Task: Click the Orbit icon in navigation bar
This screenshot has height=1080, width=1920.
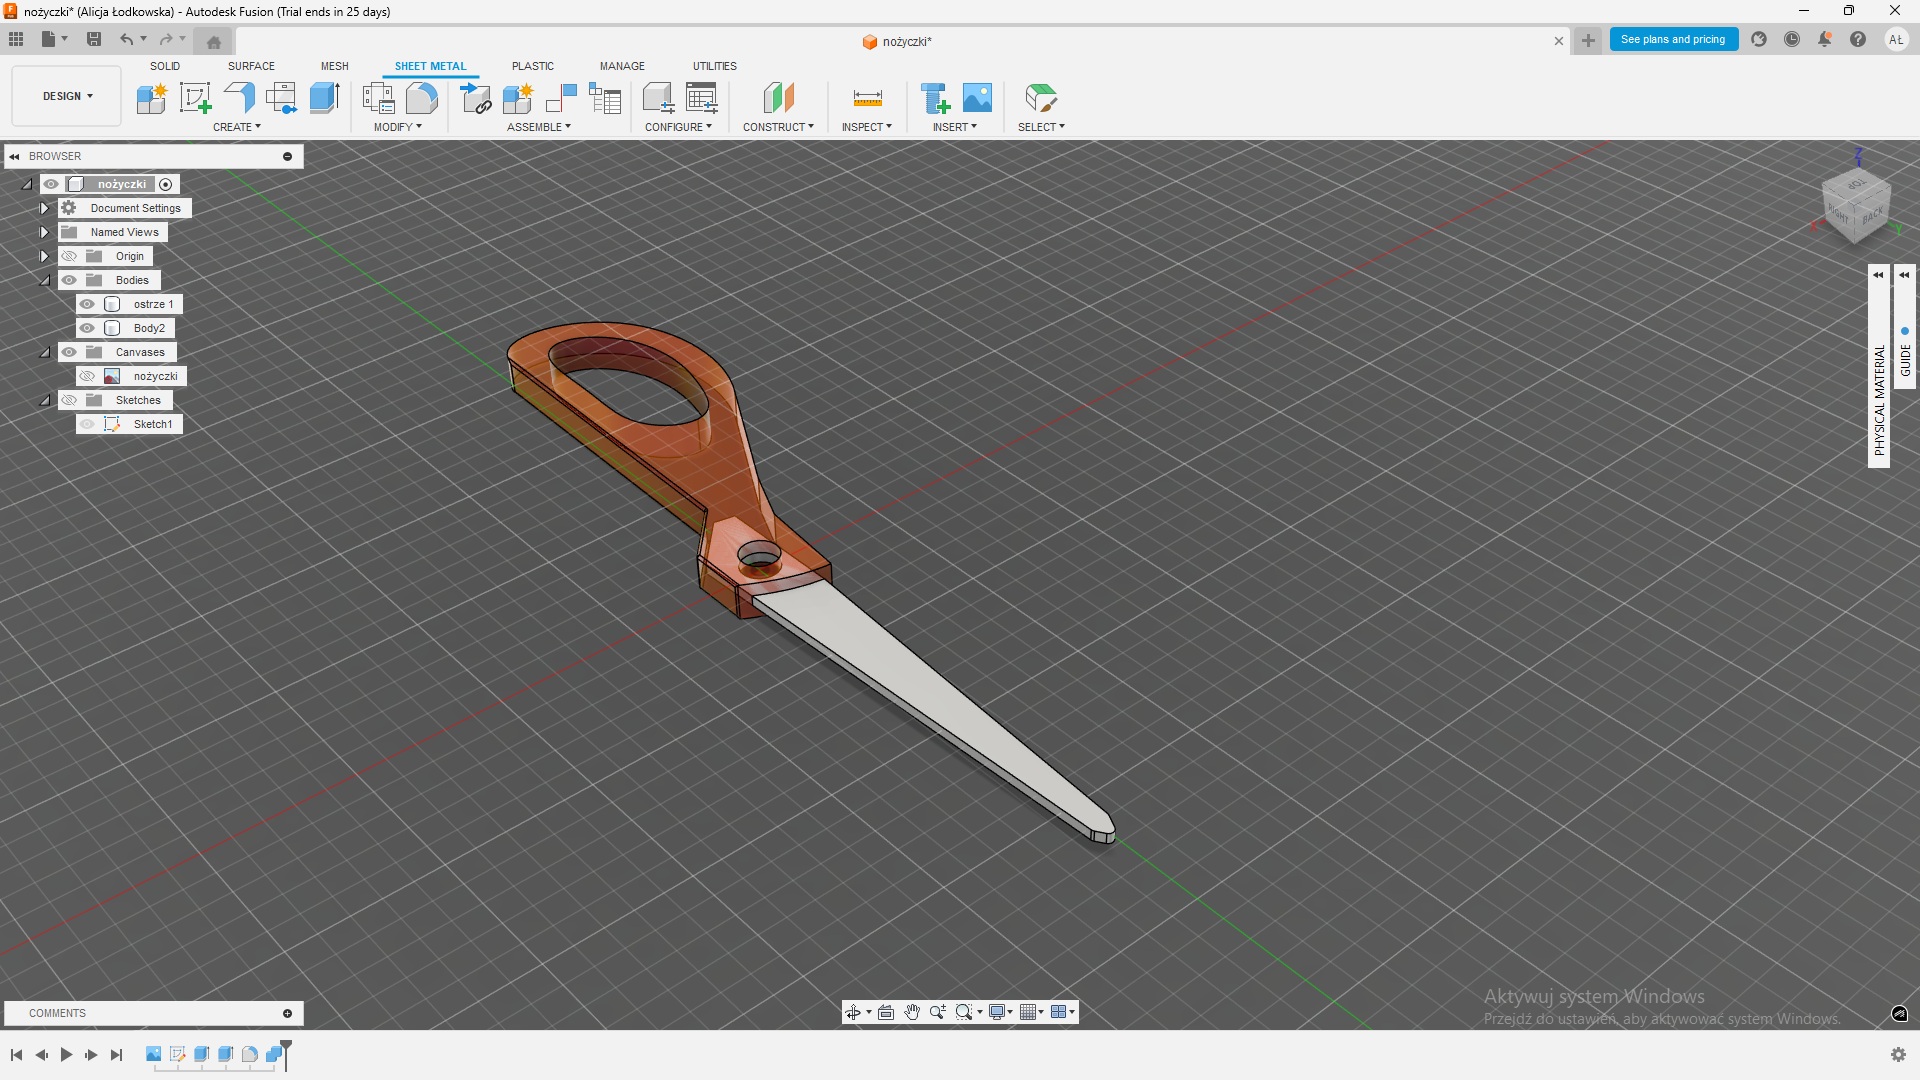Action: [x=853, y=1012]
